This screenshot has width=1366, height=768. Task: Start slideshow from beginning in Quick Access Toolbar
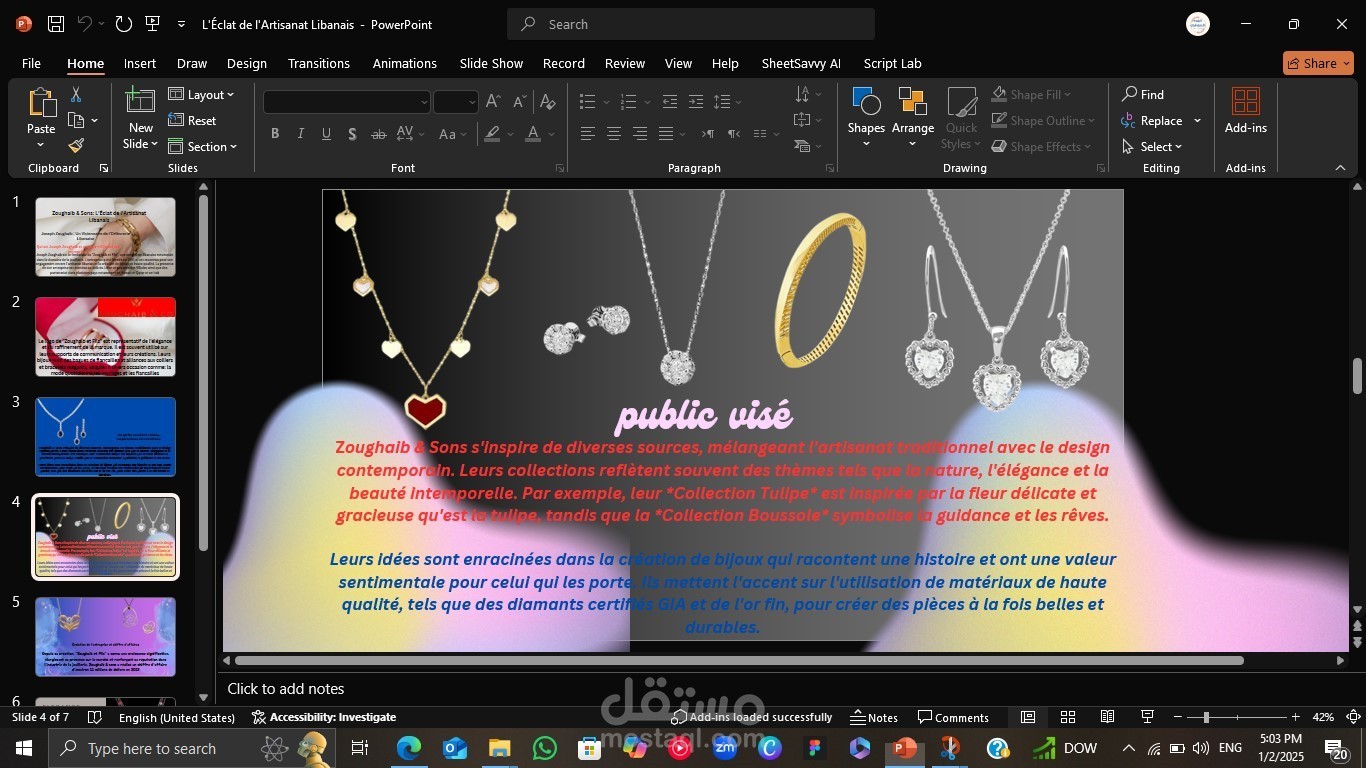tap(152, 24)
